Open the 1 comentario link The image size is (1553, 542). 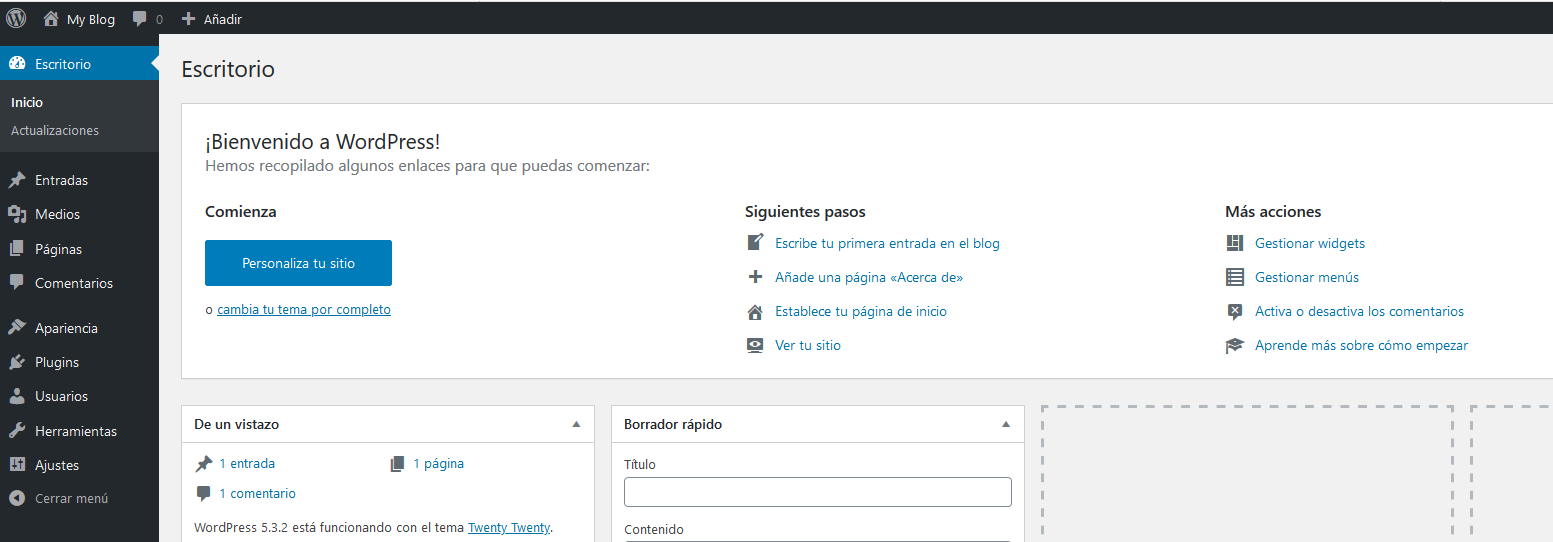(257, 493)
